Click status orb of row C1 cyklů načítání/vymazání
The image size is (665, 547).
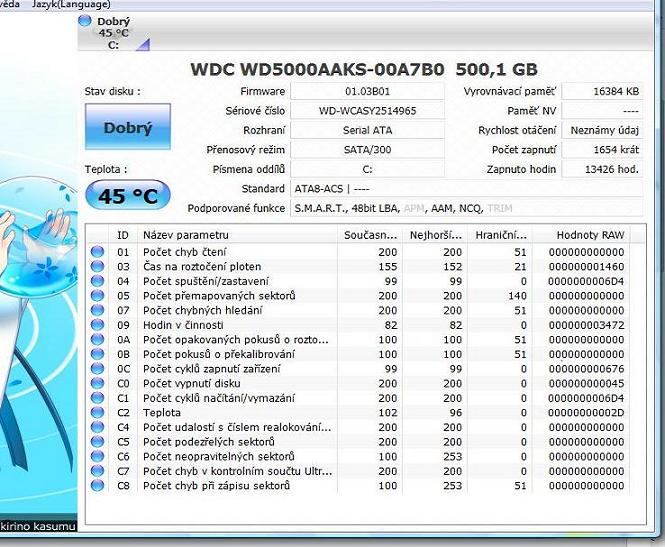point(98,398)
